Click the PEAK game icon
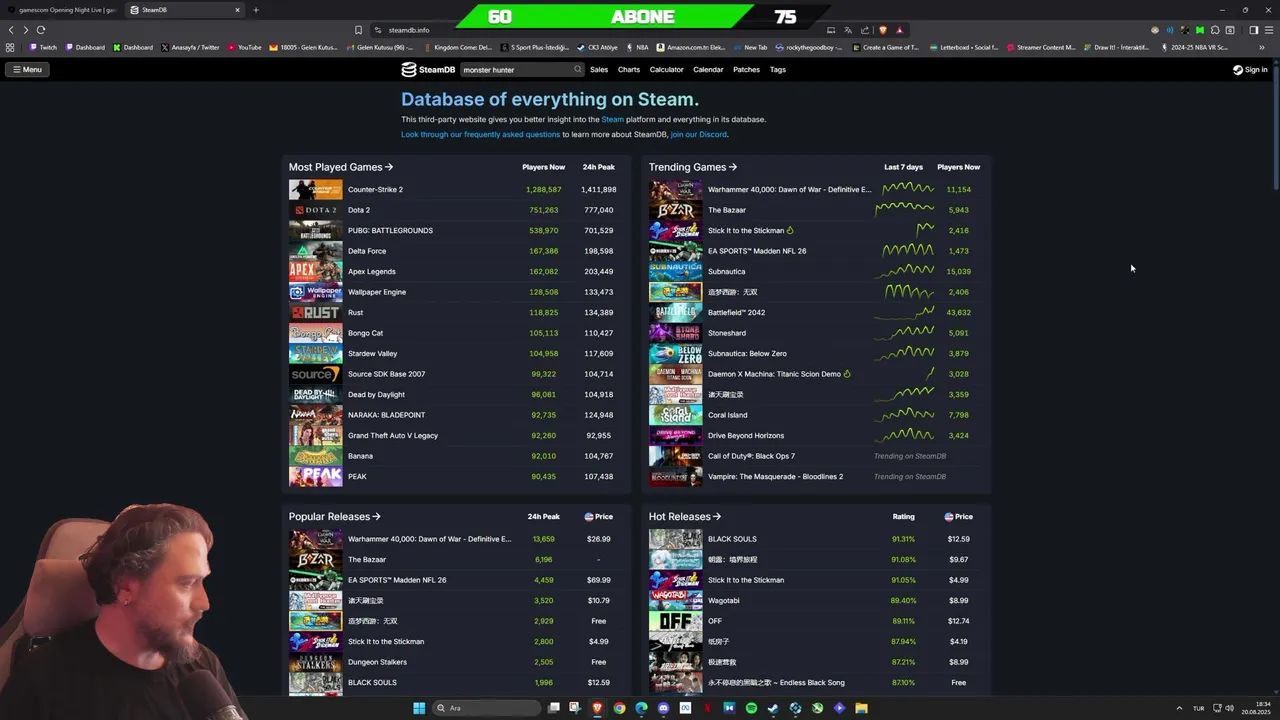 (315, 476)
